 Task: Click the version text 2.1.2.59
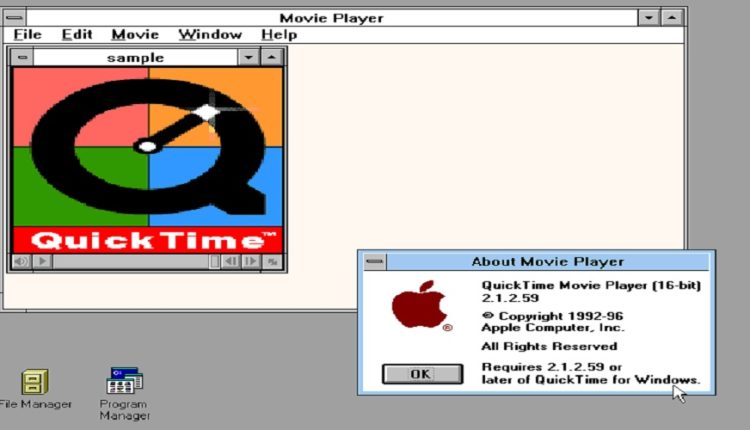tap(510, 298)
